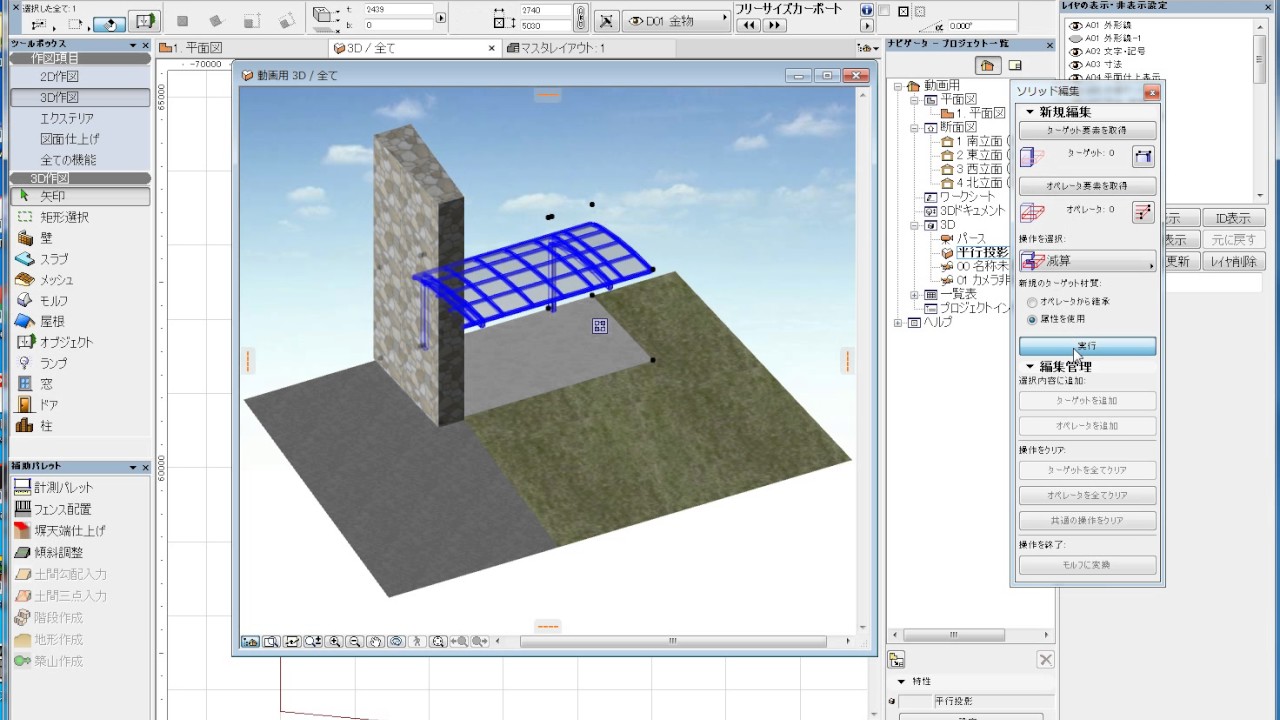Open the 減算 operation dropdown
This screenshot has width=1280, height=720.
1087,262
